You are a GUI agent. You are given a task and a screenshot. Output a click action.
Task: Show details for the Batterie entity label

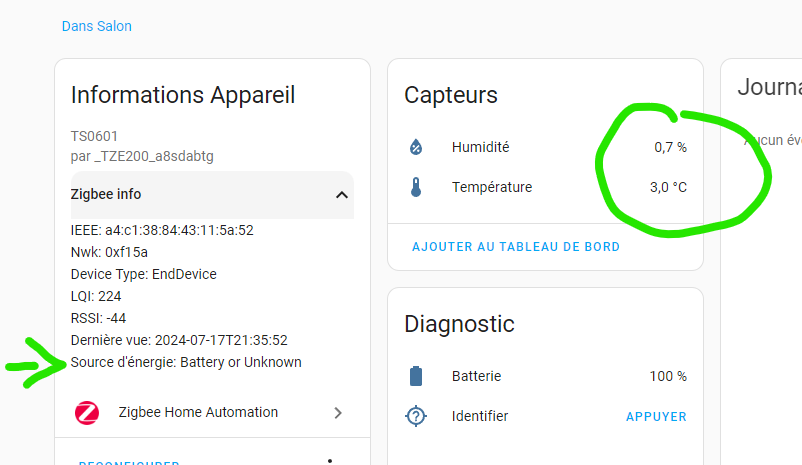[476, 376]
